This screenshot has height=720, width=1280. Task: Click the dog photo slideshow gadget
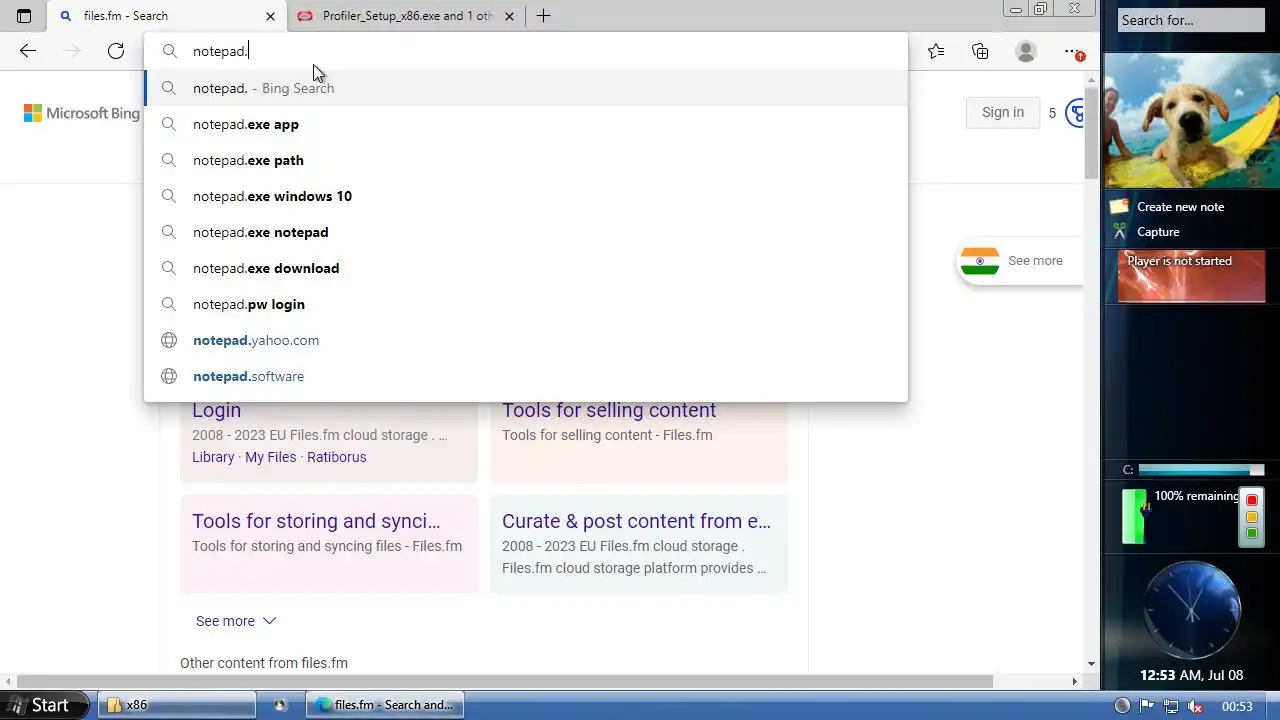pyautogui.click(x=1191, y=120)
